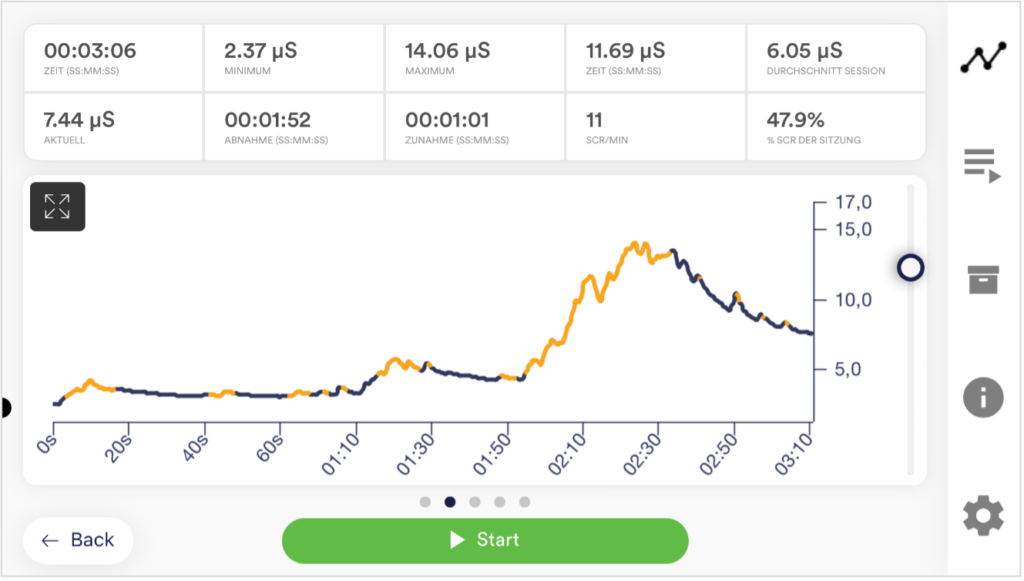
Task: Click the back arrow icon
Action: pyautogui.click(x=50, y=541)
